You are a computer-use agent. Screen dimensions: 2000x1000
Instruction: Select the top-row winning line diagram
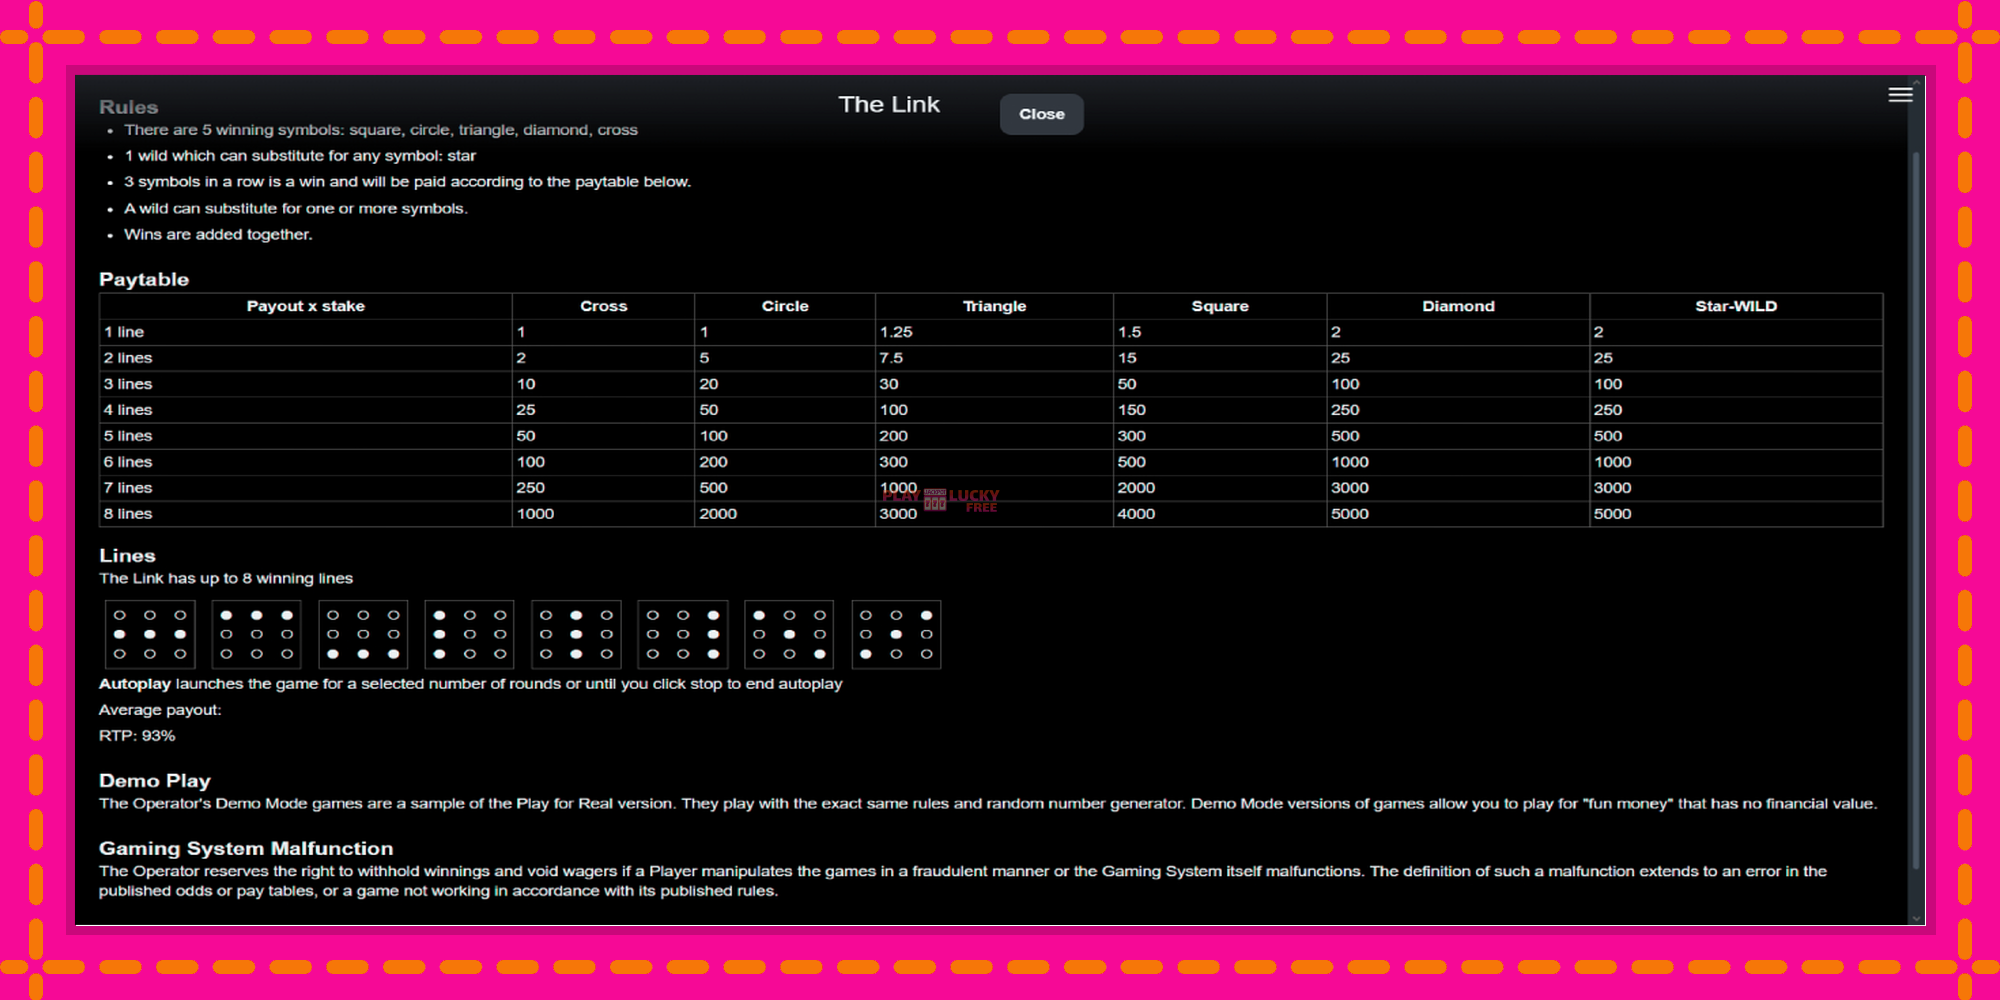coord(257,634)
